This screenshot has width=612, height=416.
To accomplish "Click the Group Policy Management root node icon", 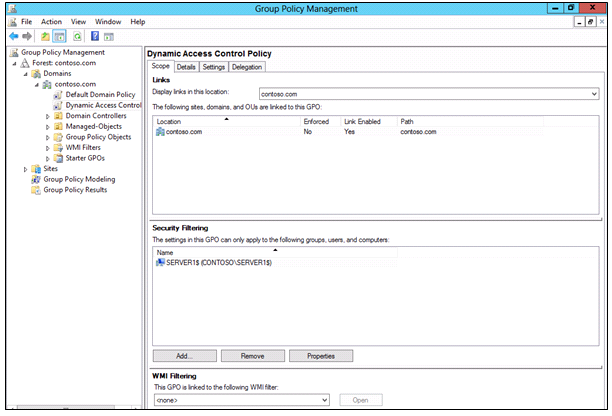I will click(14, 52).
